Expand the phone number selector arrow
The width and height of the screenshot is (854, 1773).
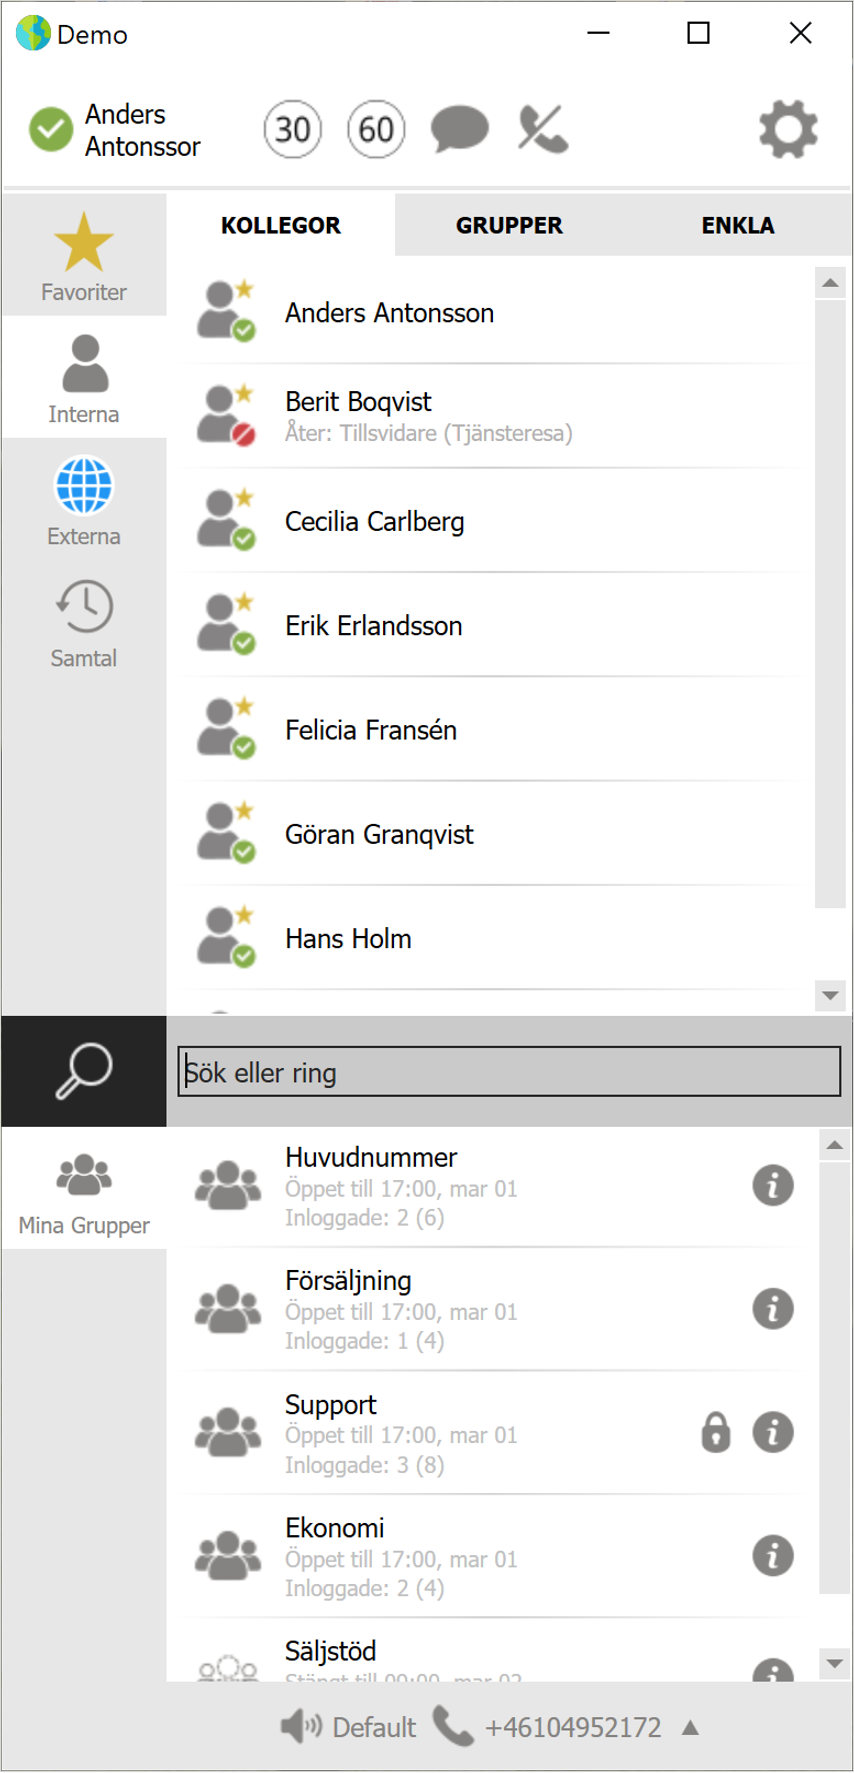pos(690,1727)
